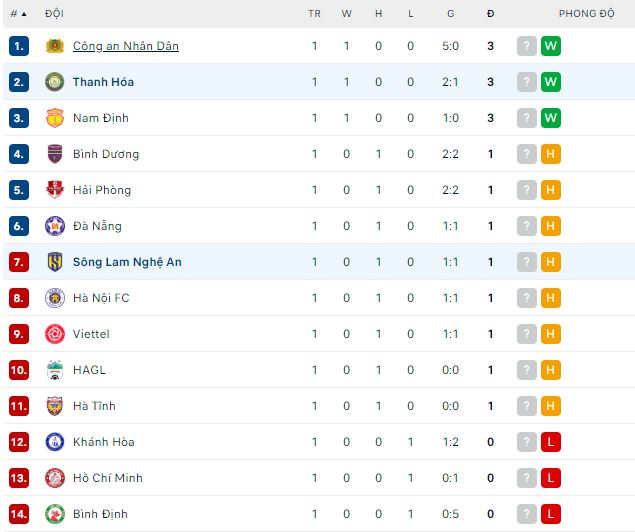Click the Hồ Chí Minh team name

coord(108,478)
